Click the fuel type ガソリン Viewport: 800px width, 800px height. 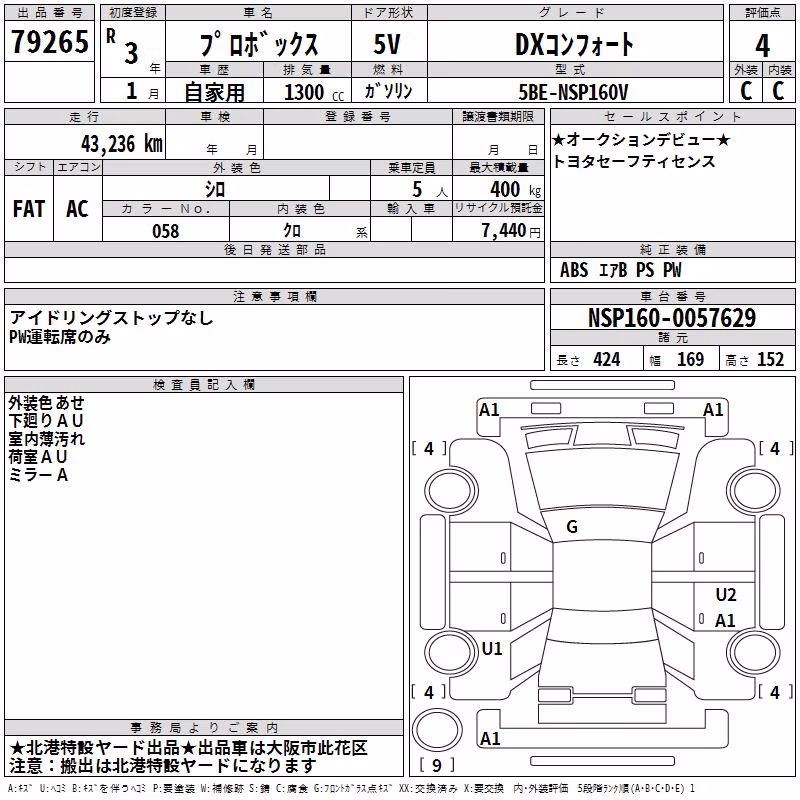pos(388,91)
